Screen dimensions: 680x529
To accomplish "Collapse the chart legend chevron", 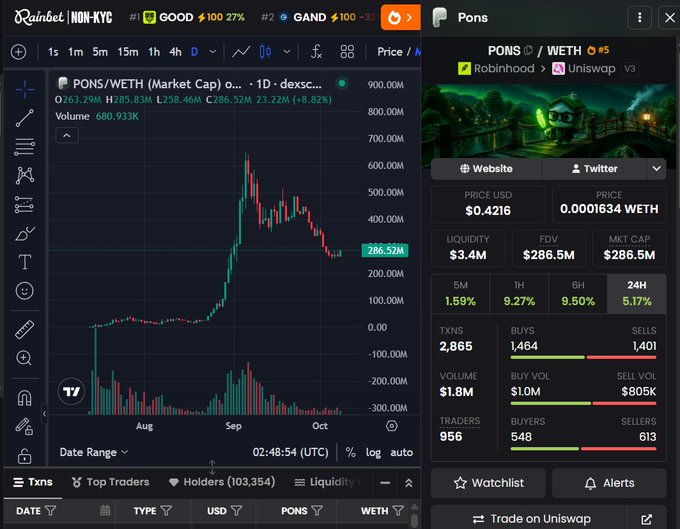I will point(67,135).
